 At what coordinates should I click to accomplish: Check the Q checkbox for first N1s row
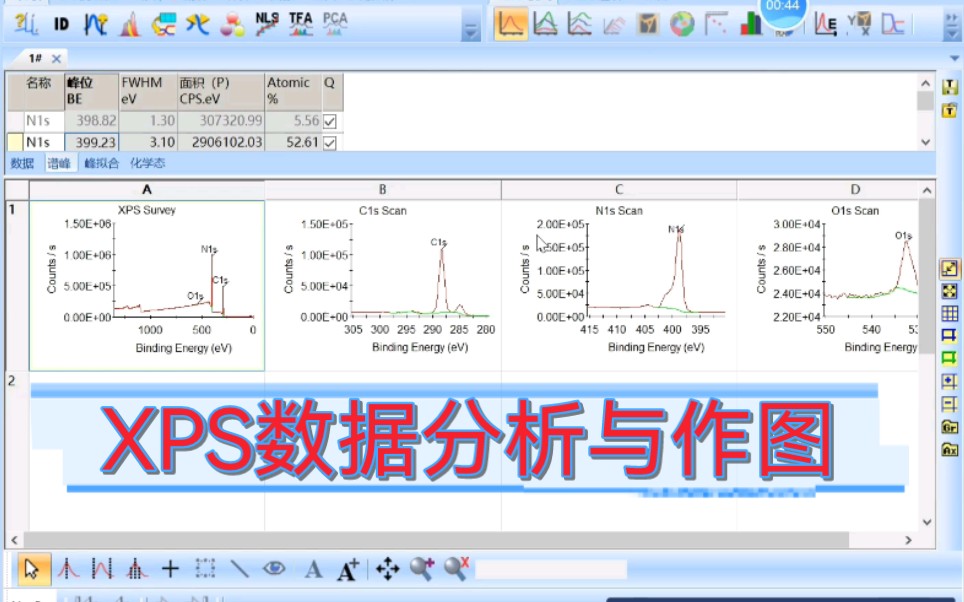tap(330, 120)
